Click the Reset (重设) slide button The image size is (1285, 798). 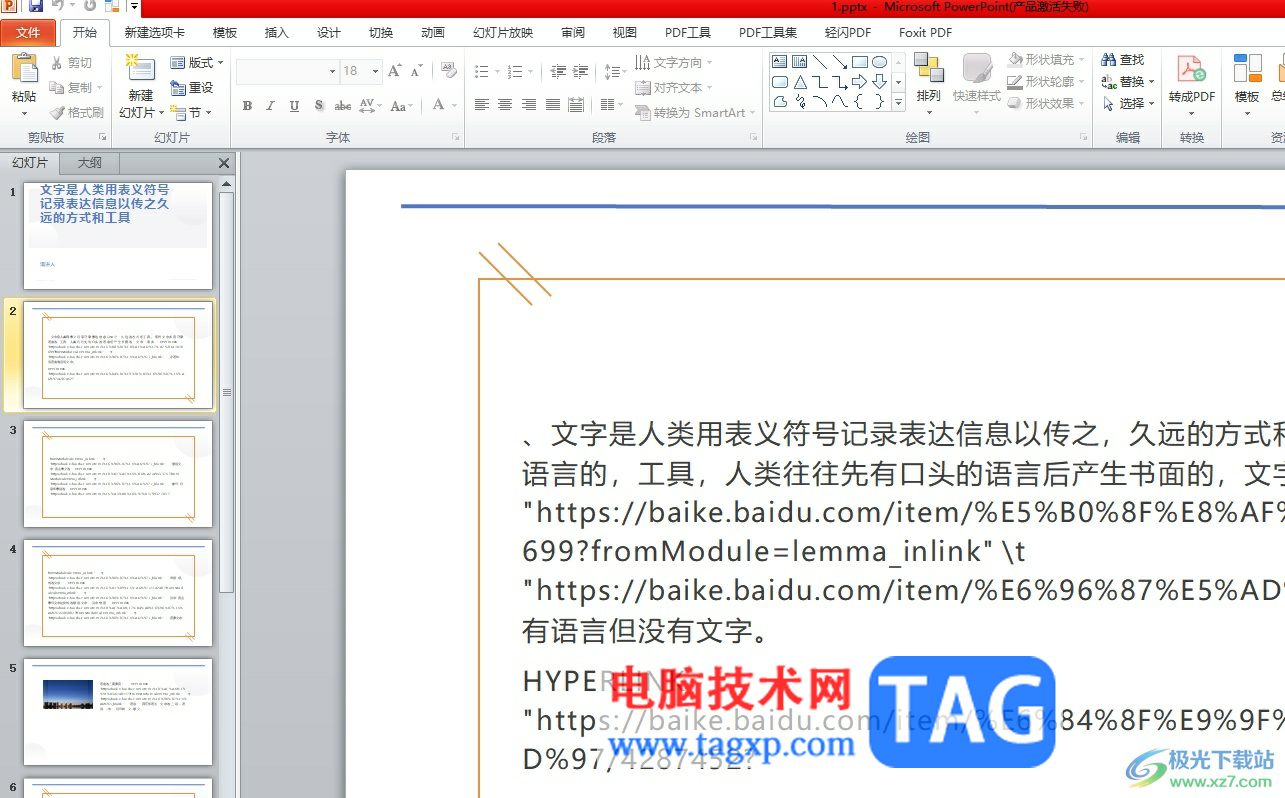(192, 88)
